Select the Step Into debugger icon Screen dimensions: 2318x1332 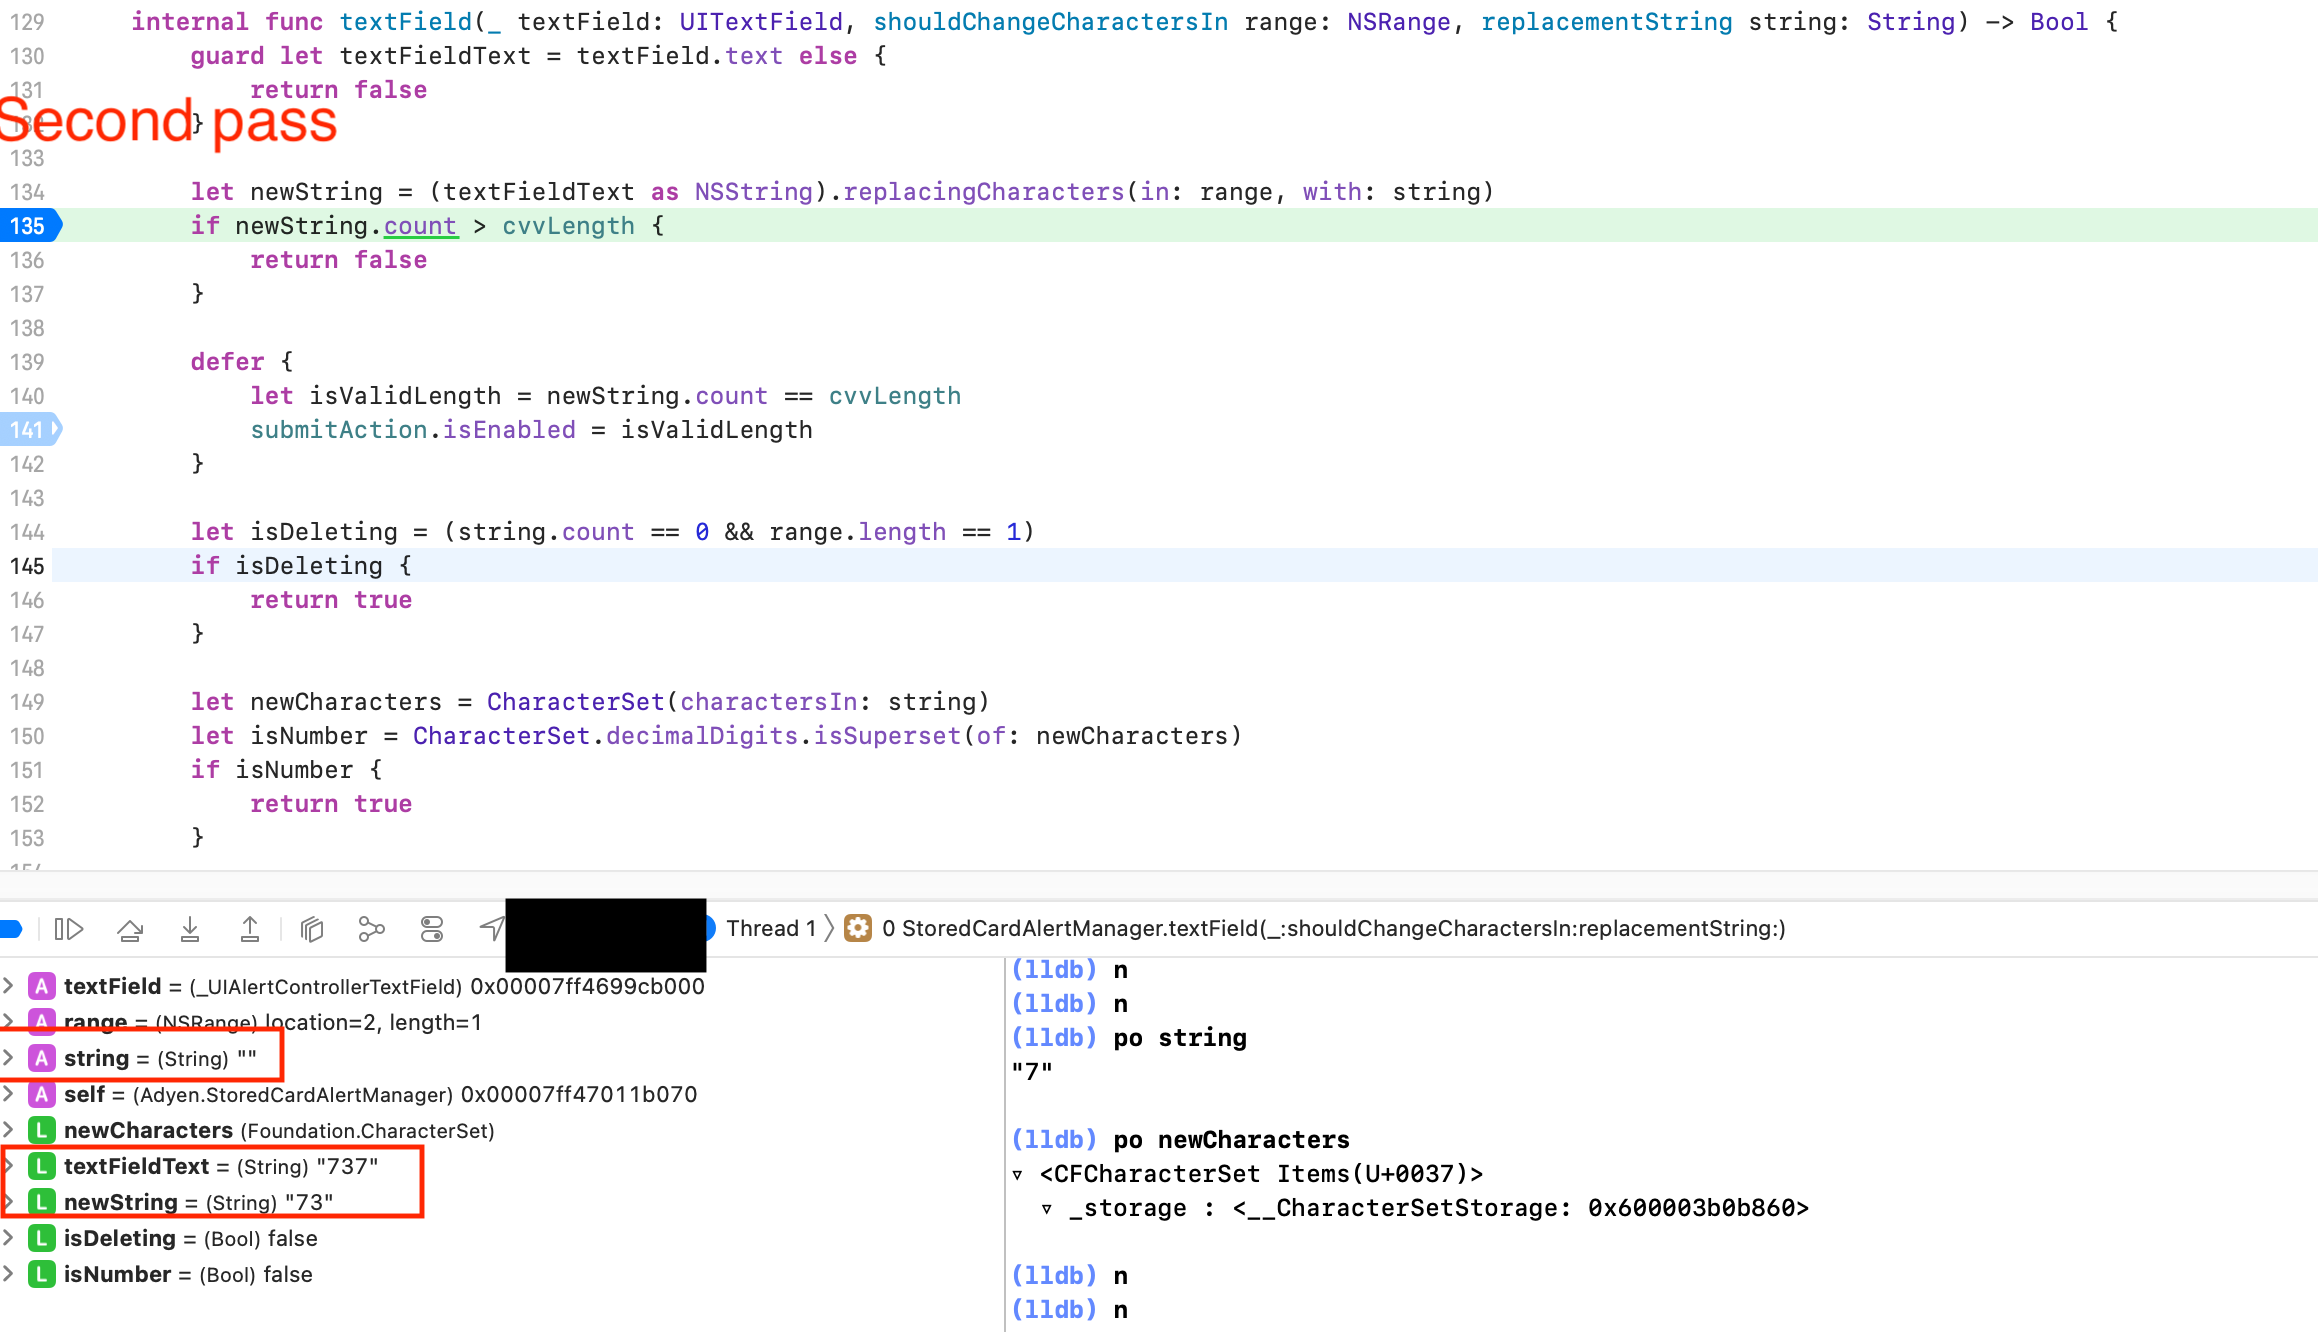pyautogui.click(x=190, y=928)
